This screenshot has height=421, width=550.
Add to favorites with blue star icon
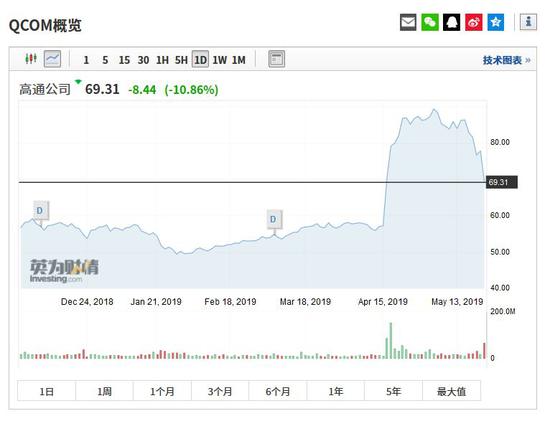pyautogui.click(x=496, y=22)
